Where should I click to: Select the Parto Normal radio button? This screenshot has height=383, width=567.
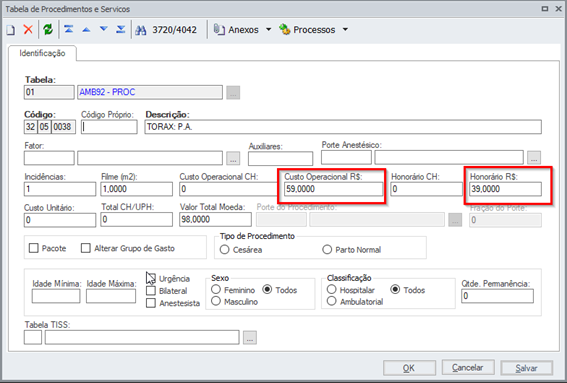[327, 250]
